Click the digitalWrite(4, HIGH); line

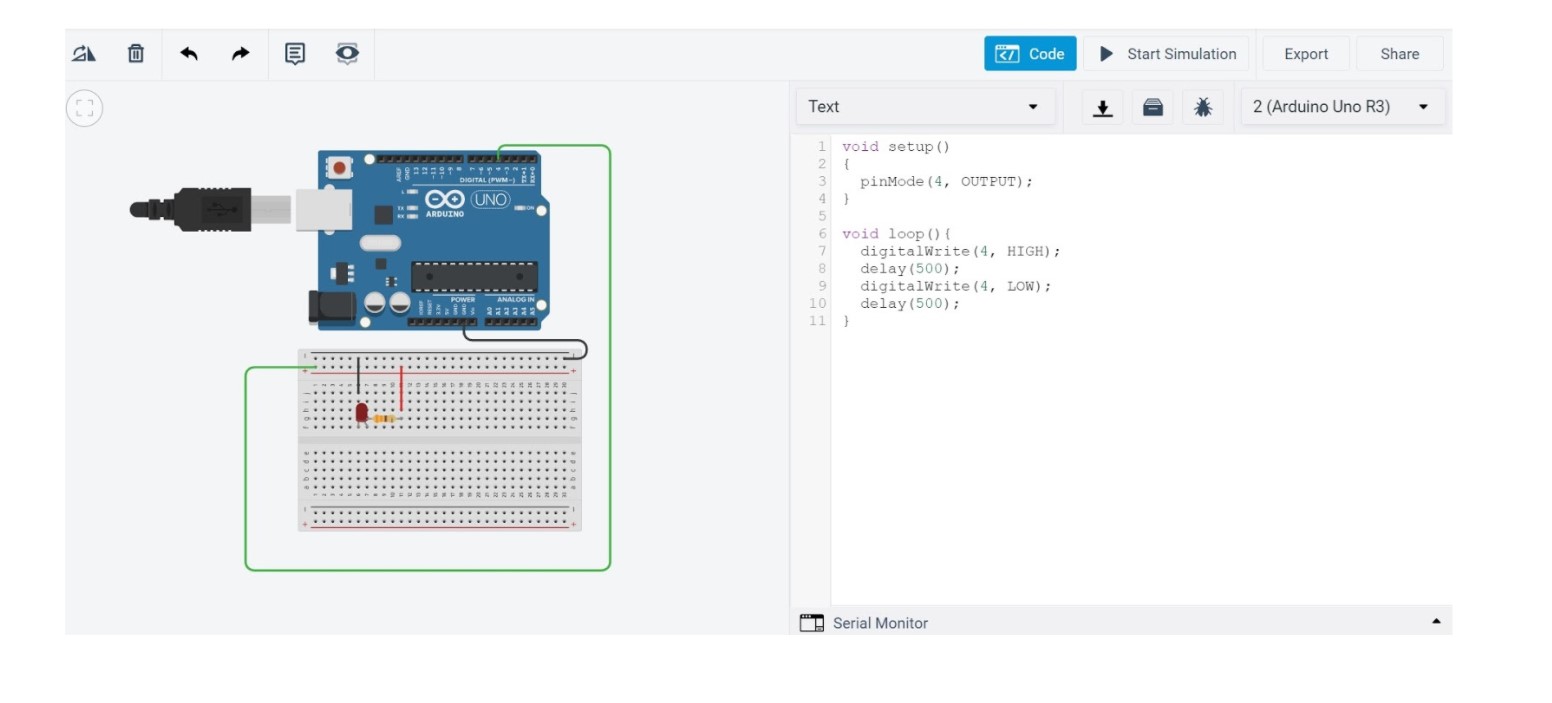pyautogui.click(x=960, y=251)
